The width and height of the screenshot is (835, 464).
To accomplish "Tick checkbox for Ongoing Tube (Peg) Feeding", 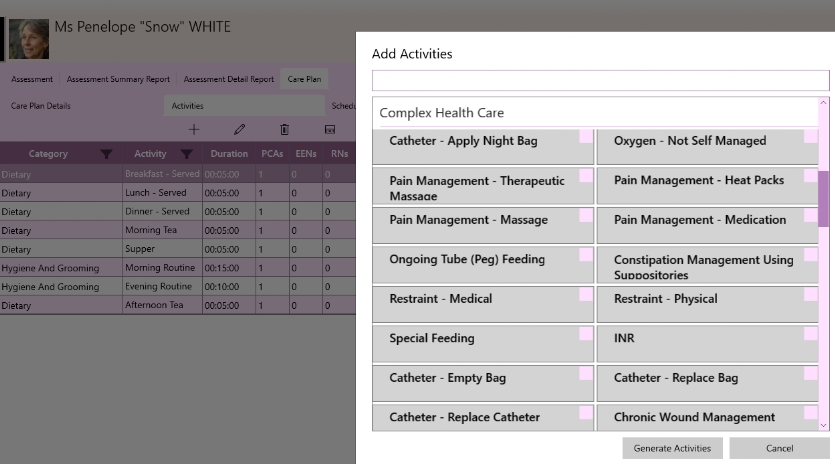I will click(586, 255).
